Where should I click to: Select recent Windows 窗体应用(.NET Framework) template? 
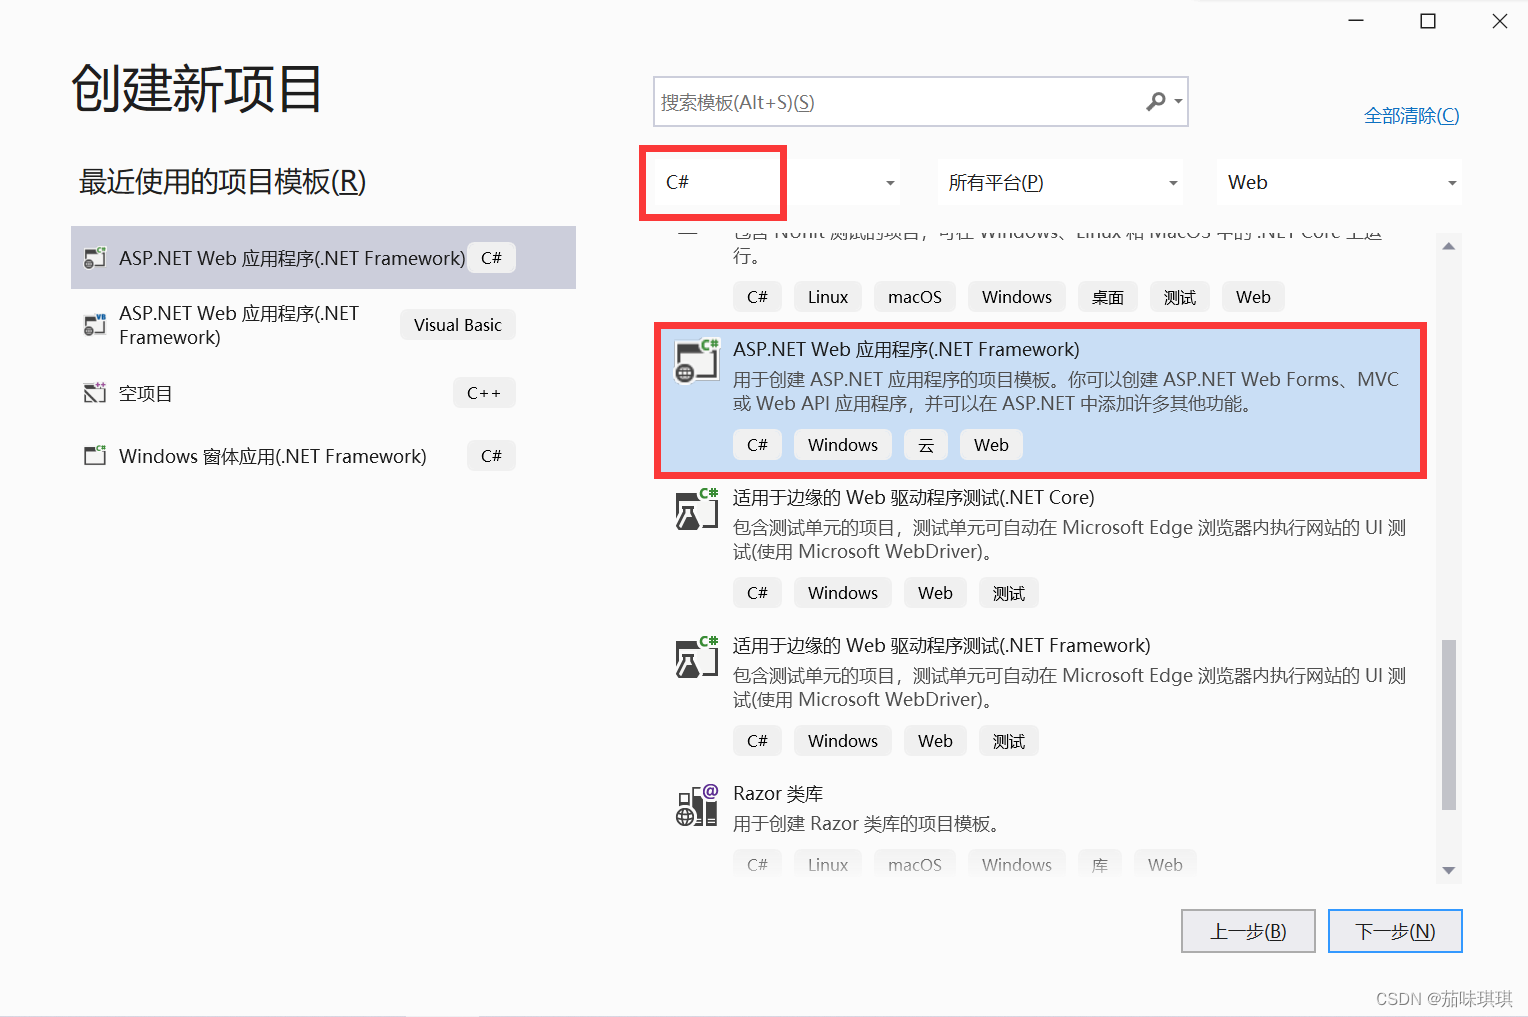[323, 456]
